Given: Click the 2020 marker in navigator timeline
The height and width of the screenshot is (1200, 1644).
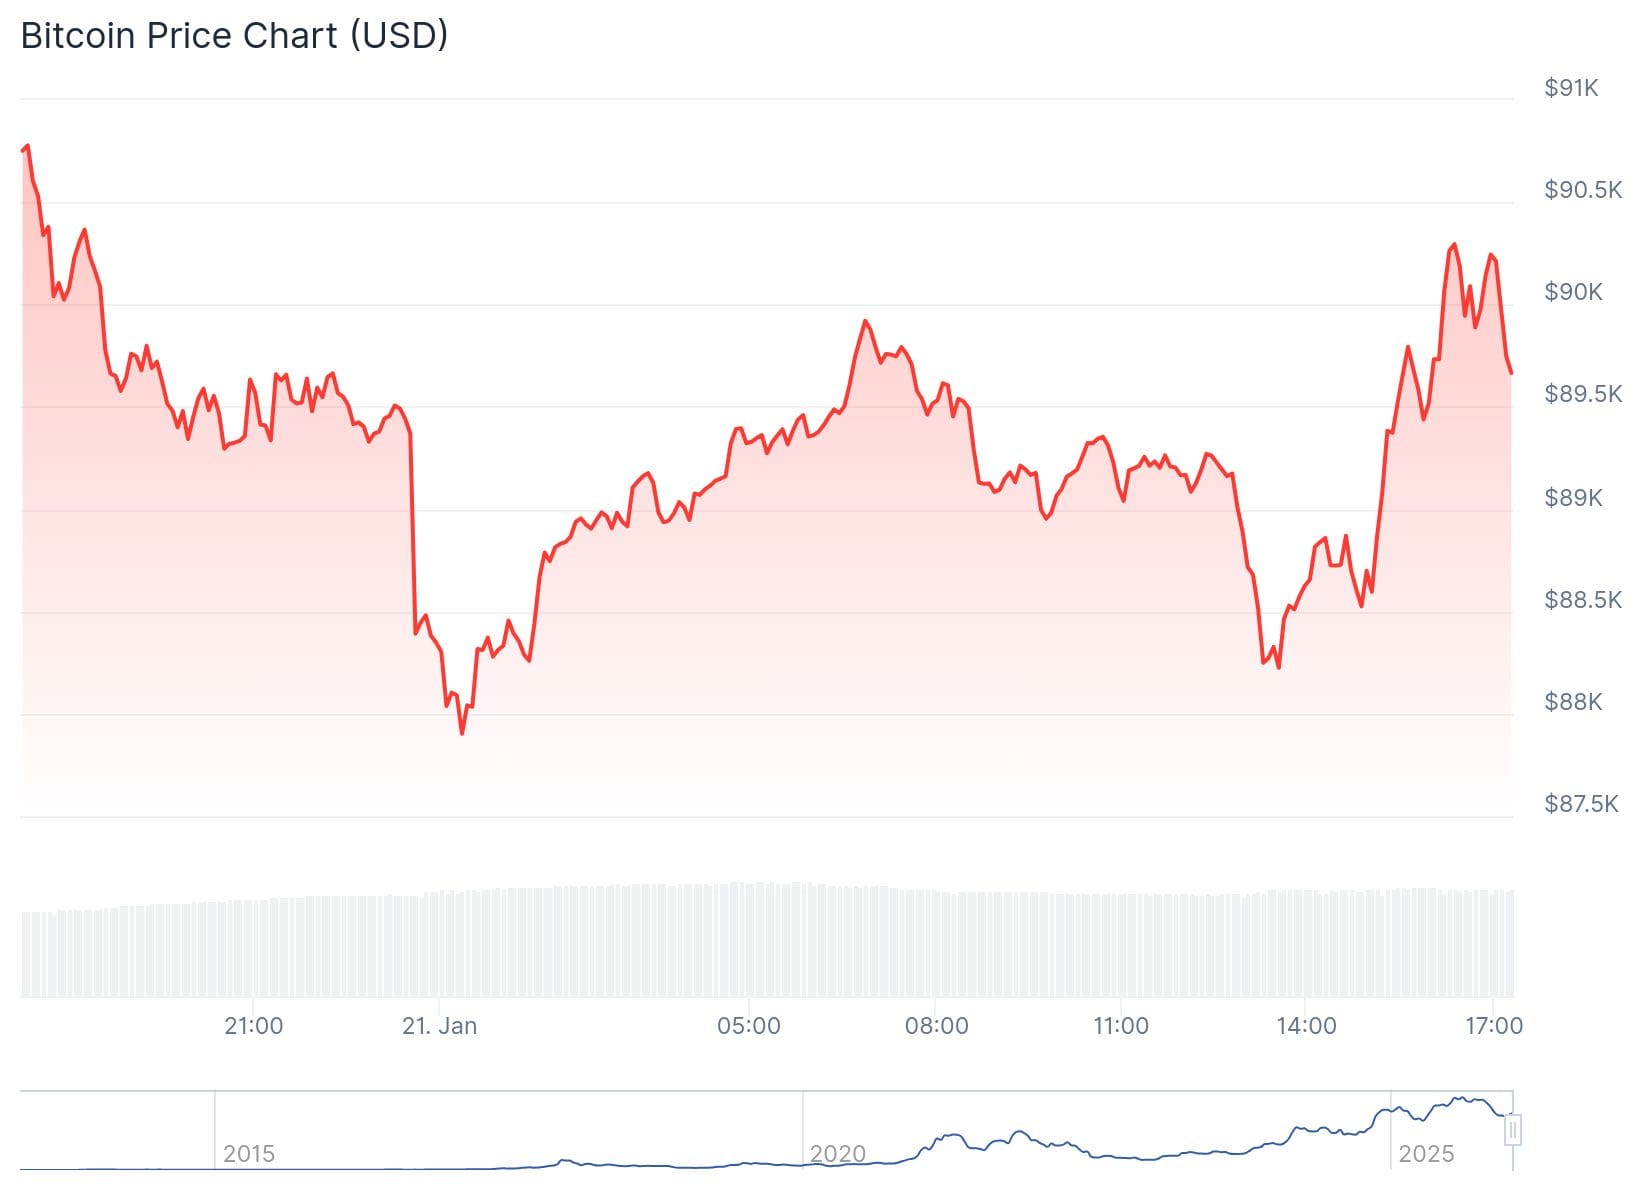Looking at the screenshot, I should (837, 1154).
